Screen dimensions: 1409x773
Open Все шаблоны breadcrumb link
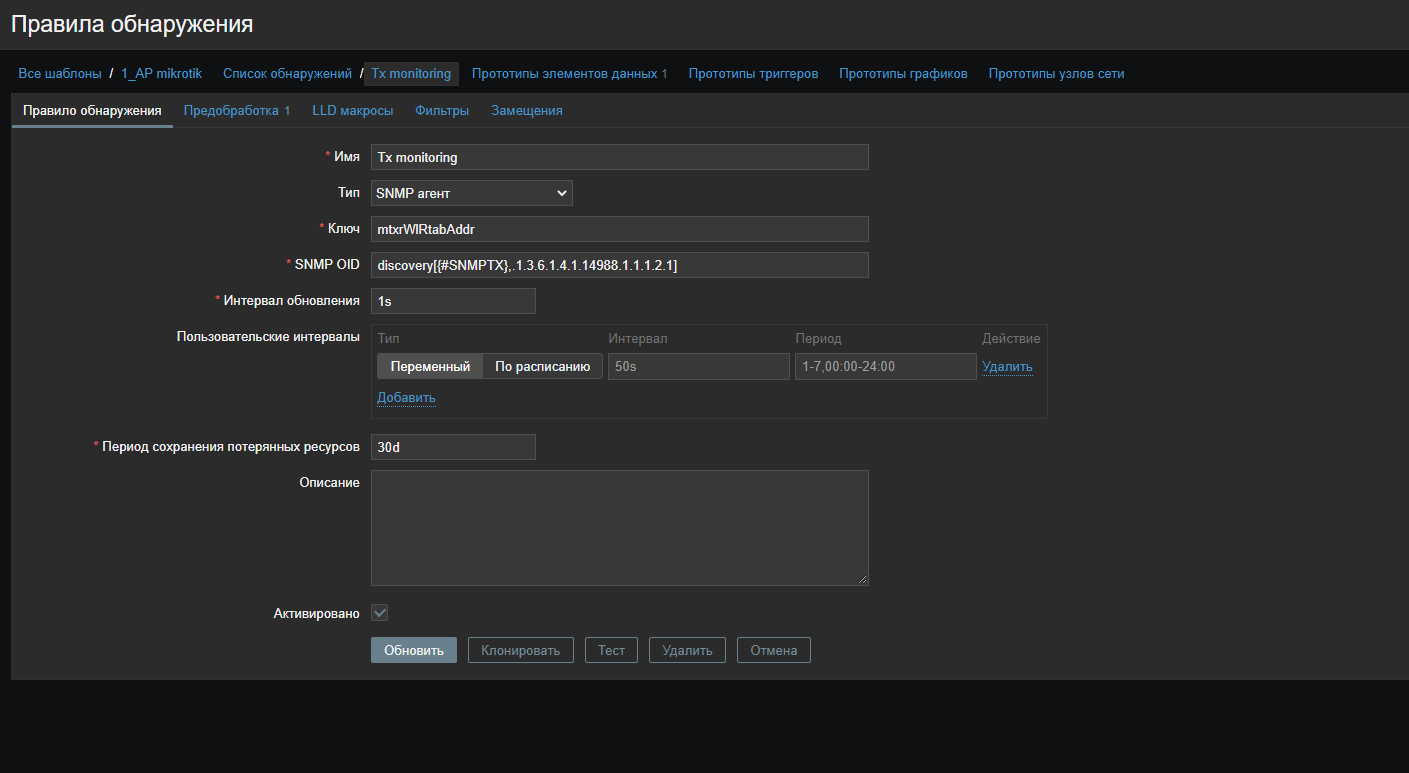60,74
